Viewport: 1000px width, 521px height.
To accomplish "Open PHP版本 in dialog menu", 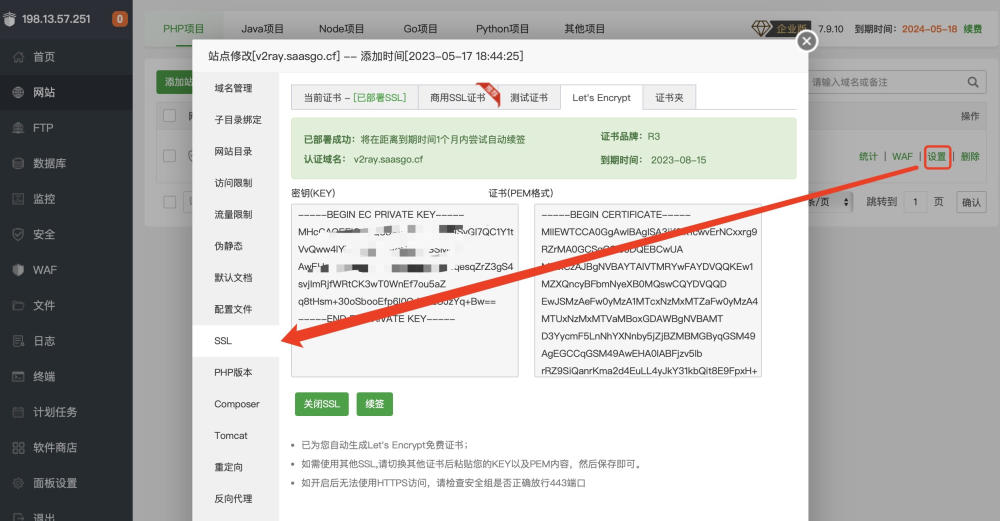I will click(x=235, y=372).
